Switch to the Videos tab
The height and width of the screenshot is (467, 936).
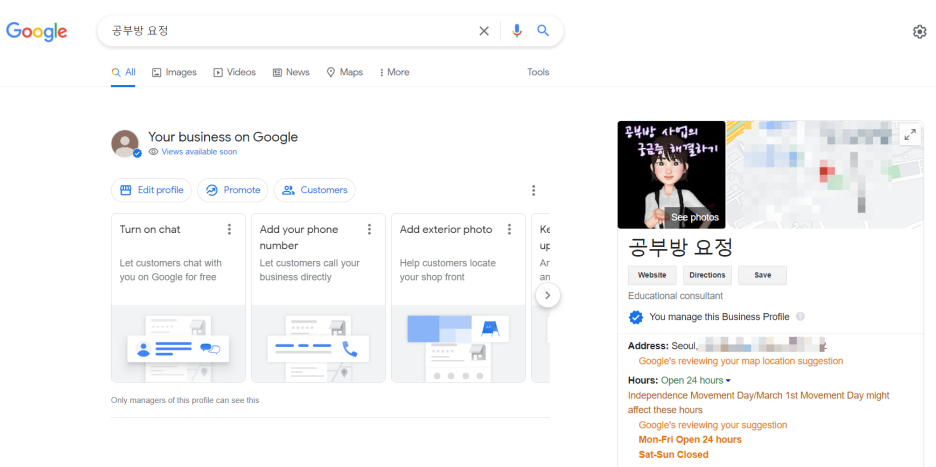tap(235, 72)
